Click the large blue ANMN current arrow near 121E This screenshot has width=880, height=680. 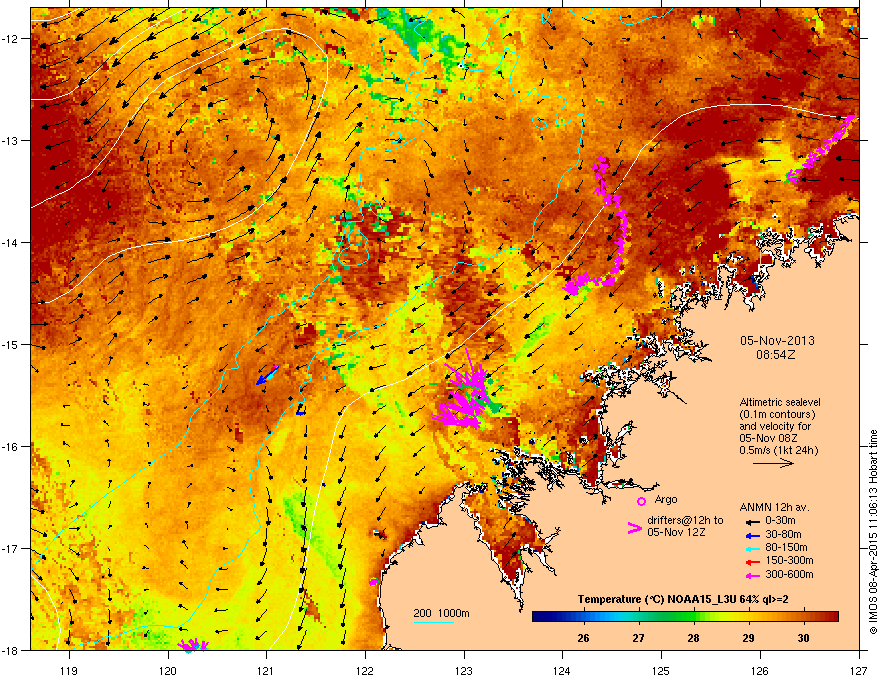267,375
